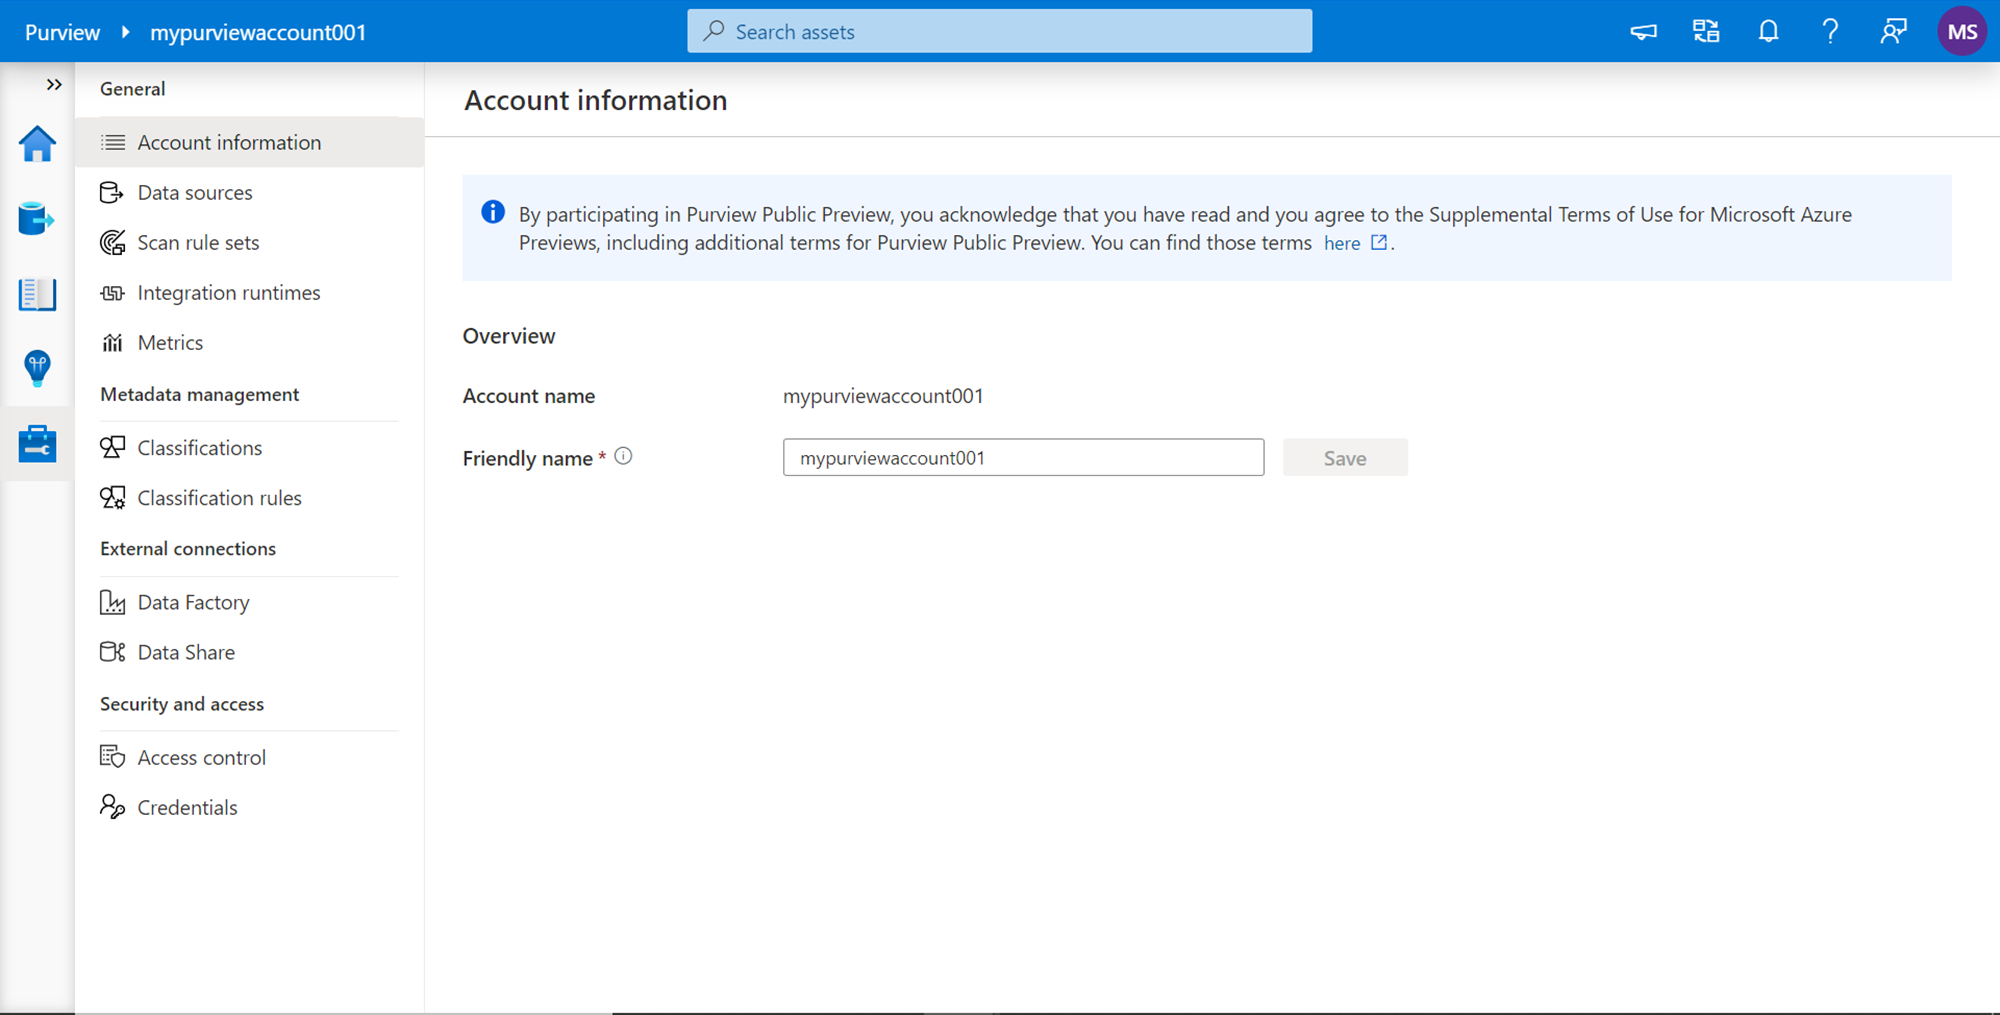The image size is (2000, 1015).
Task: Select Data sources in the menu
Action: [x=195, y=192]
